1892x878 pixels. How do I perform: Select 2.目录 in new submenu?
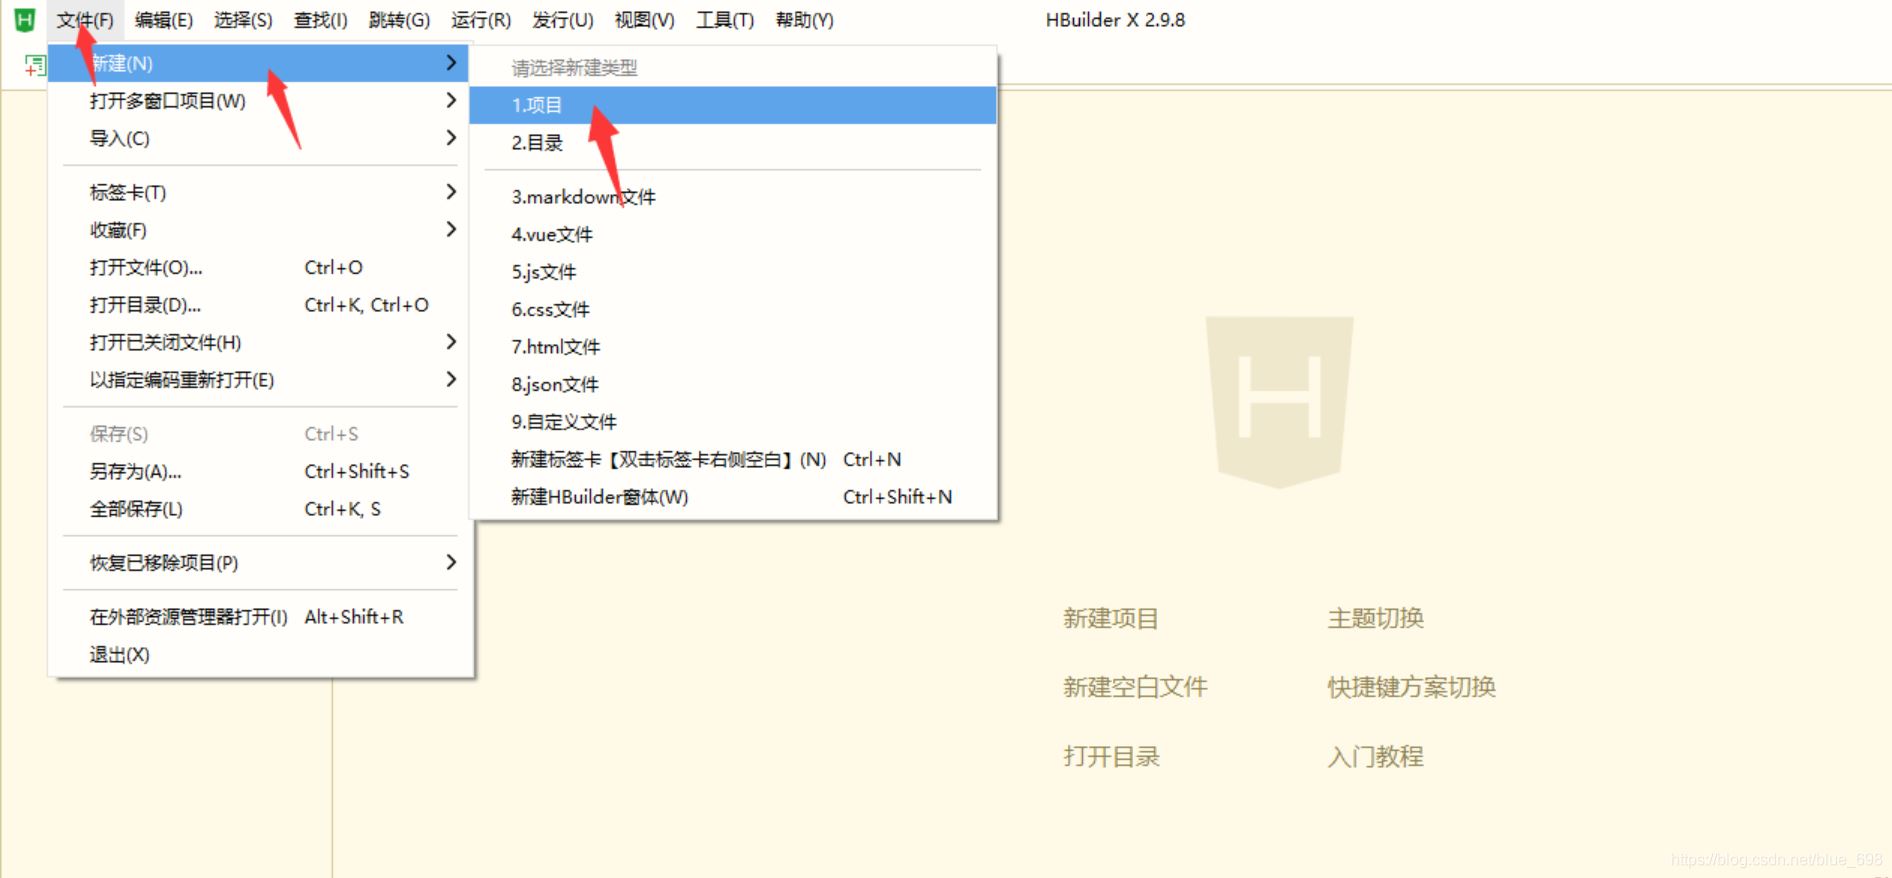coord(733,143)
